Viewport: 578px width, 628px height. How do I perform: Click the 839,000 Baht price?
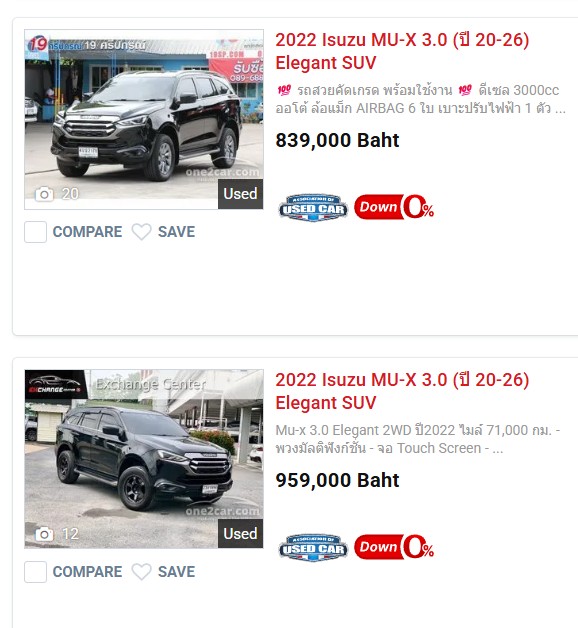click(337, 141)
